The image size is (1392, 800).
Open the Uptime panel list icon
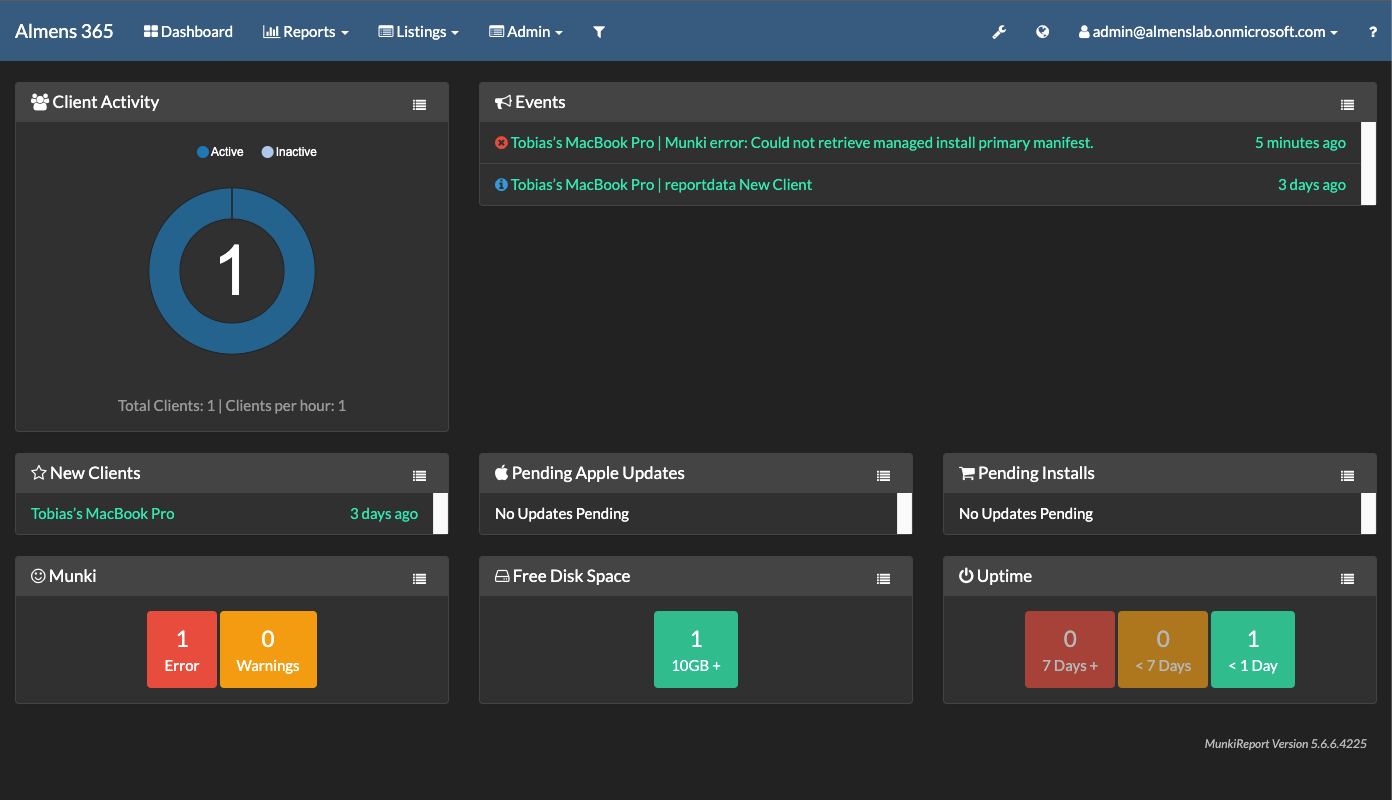1347,578
